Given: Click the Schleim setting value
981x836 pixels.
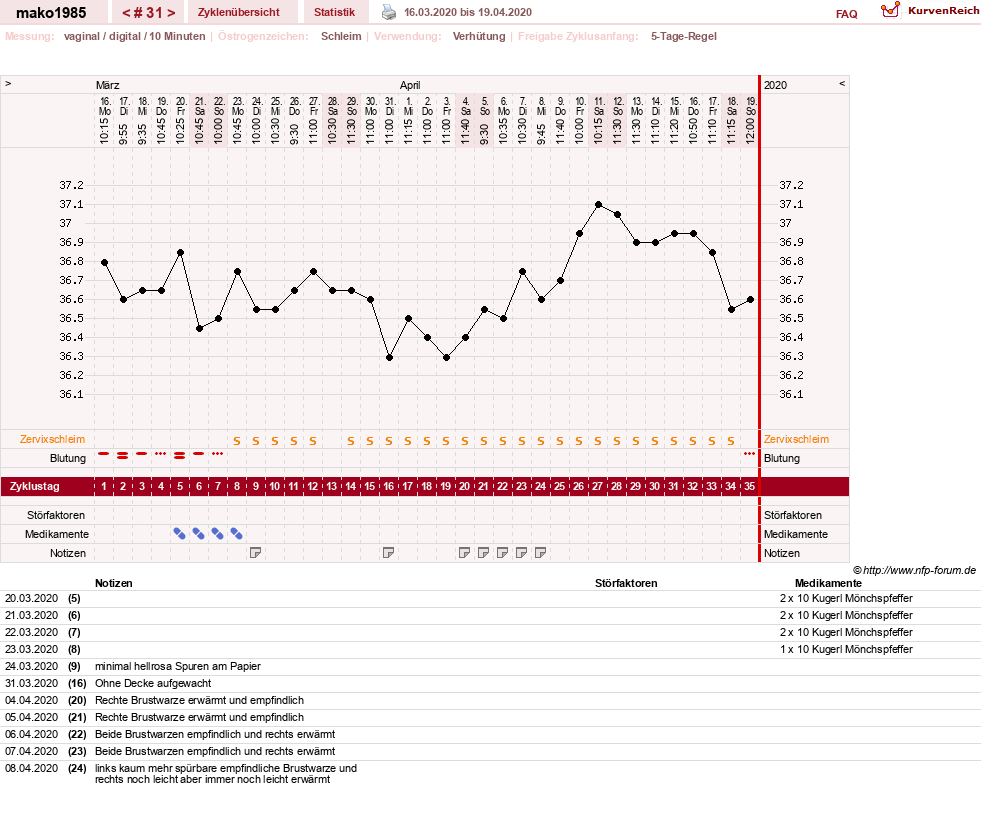Looking at the screenshot, I should [341, 36].
